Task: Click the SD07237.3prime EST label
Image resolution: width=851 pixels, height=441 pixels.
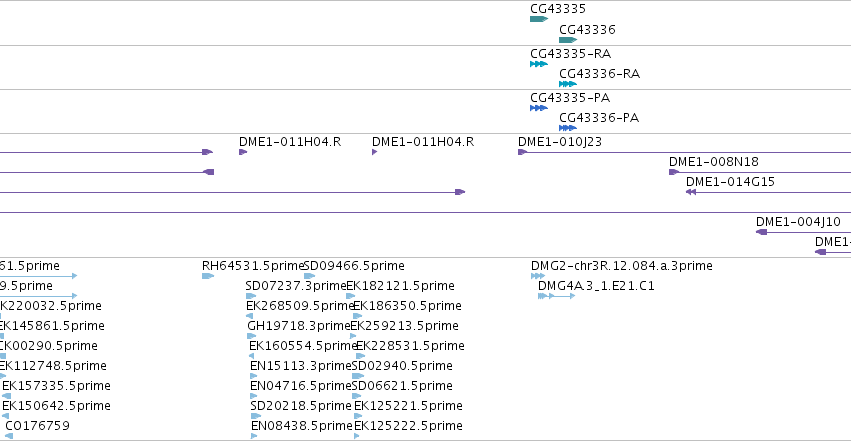Action: click(x=296, y=286)
